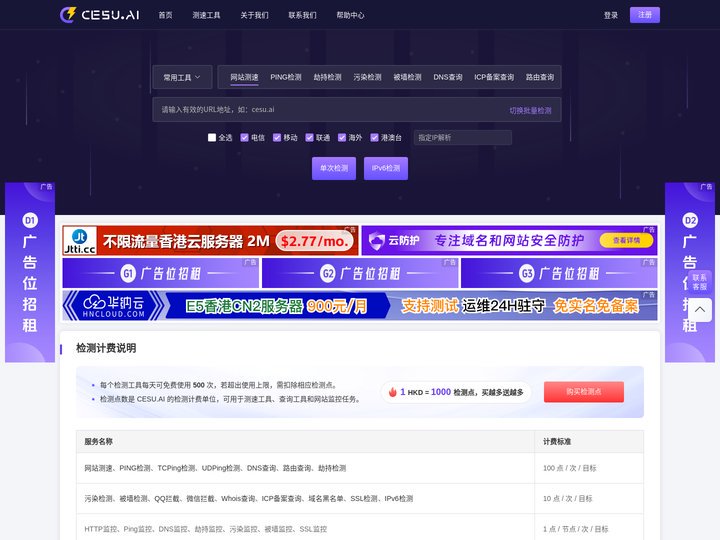The width and height of the screenshot is (720, 540).
Task: Click the row starting with HTTP监控、Ping监控
Action: [360, 528]
